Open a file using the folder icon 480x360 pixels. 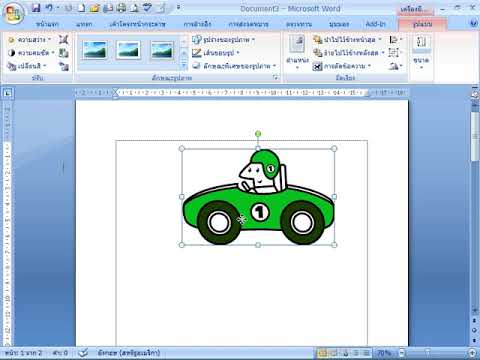click(x=94, y=8)
